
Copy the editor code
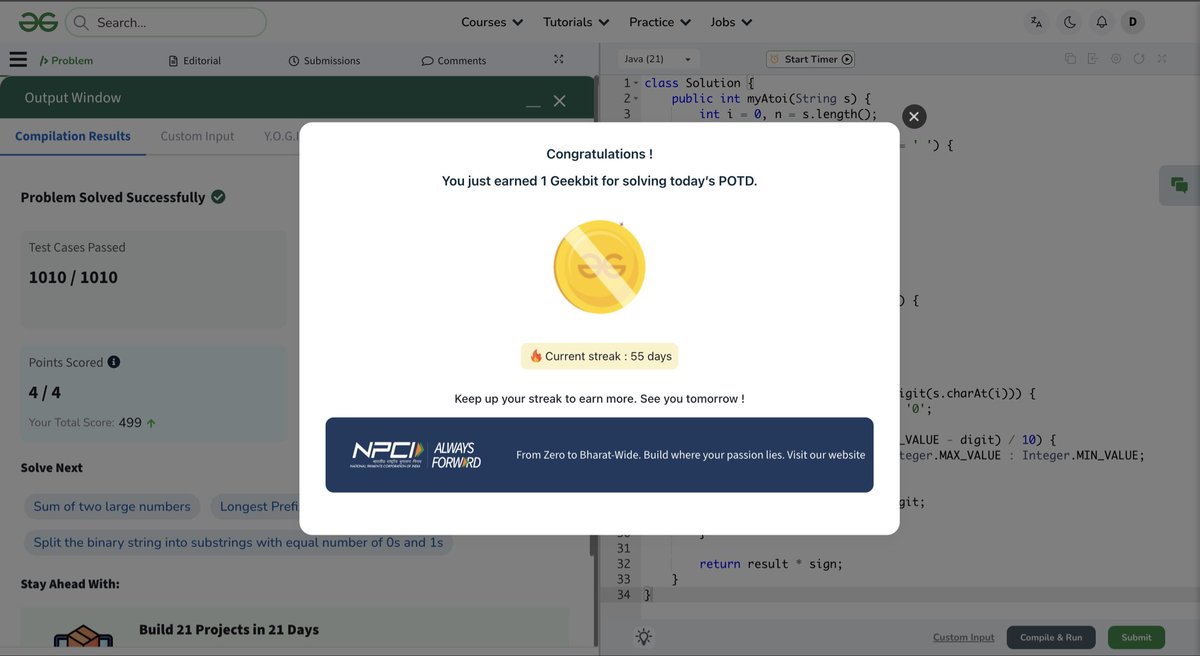(1070, 59)
